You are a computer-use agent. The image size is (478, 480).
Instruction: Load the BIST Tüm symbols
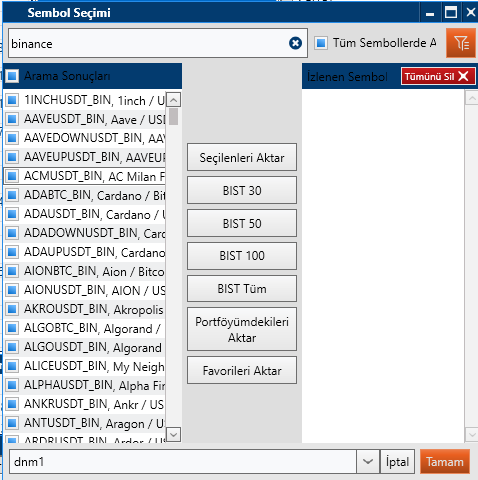point(242,288)
